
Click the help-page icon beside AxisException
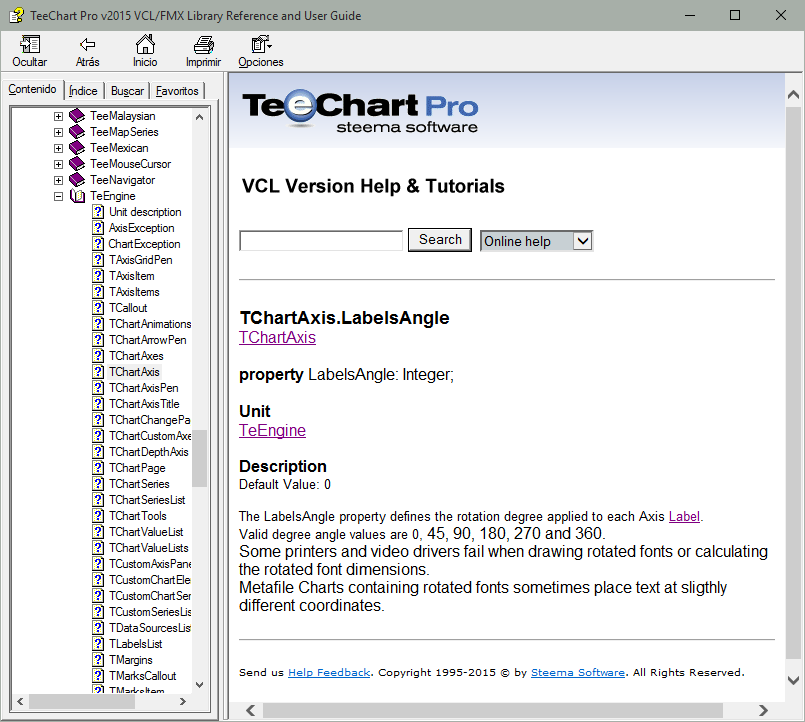(98, 227)
